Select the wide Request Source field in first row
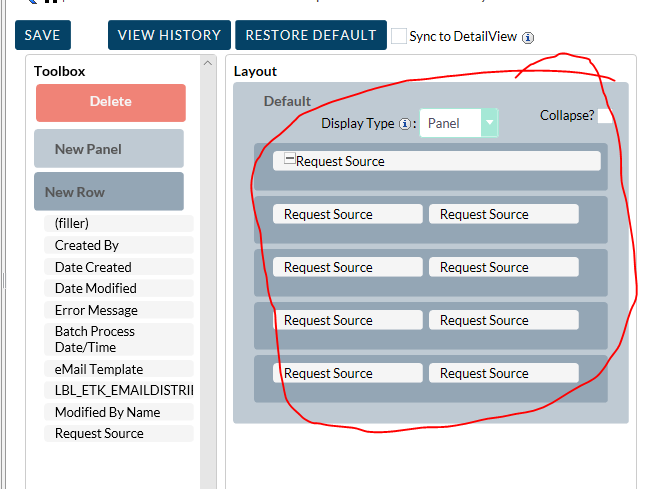 point(437,161)
